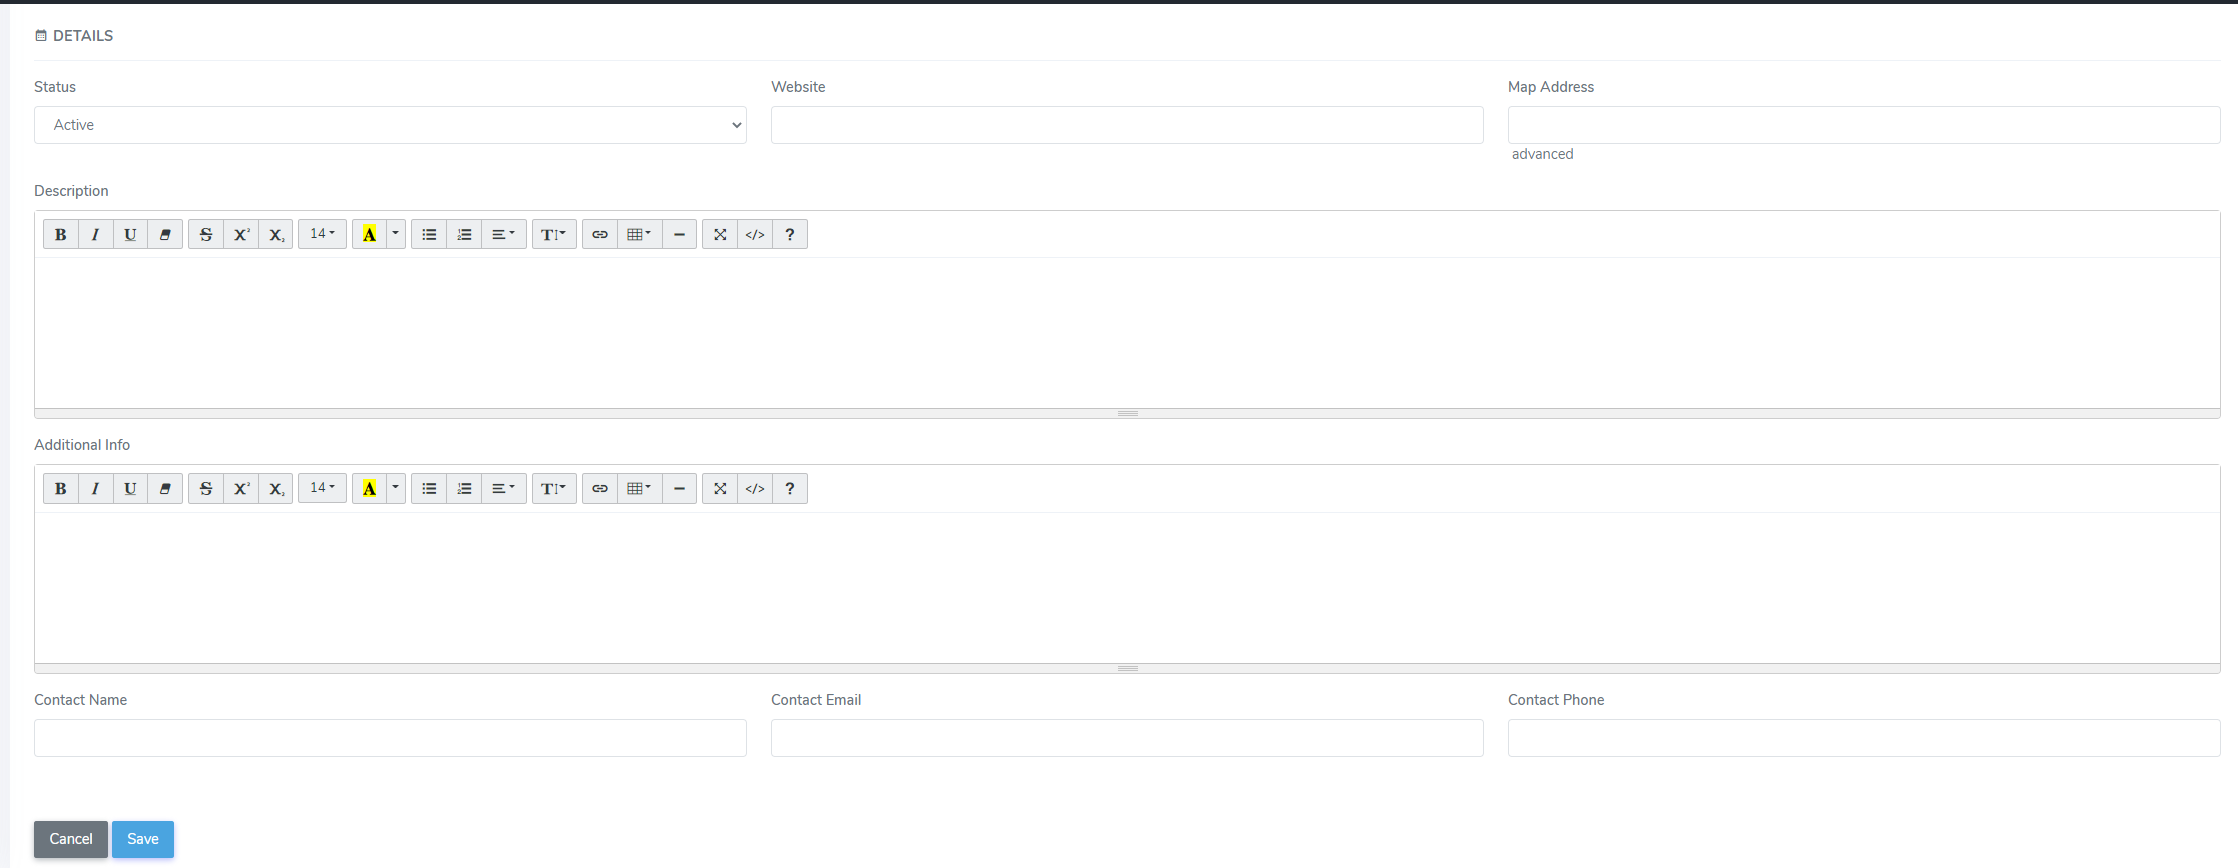Apply Superscript in Description editor toolbar
This screenshot has width=2238, height=868.
(x=241, y=234)
